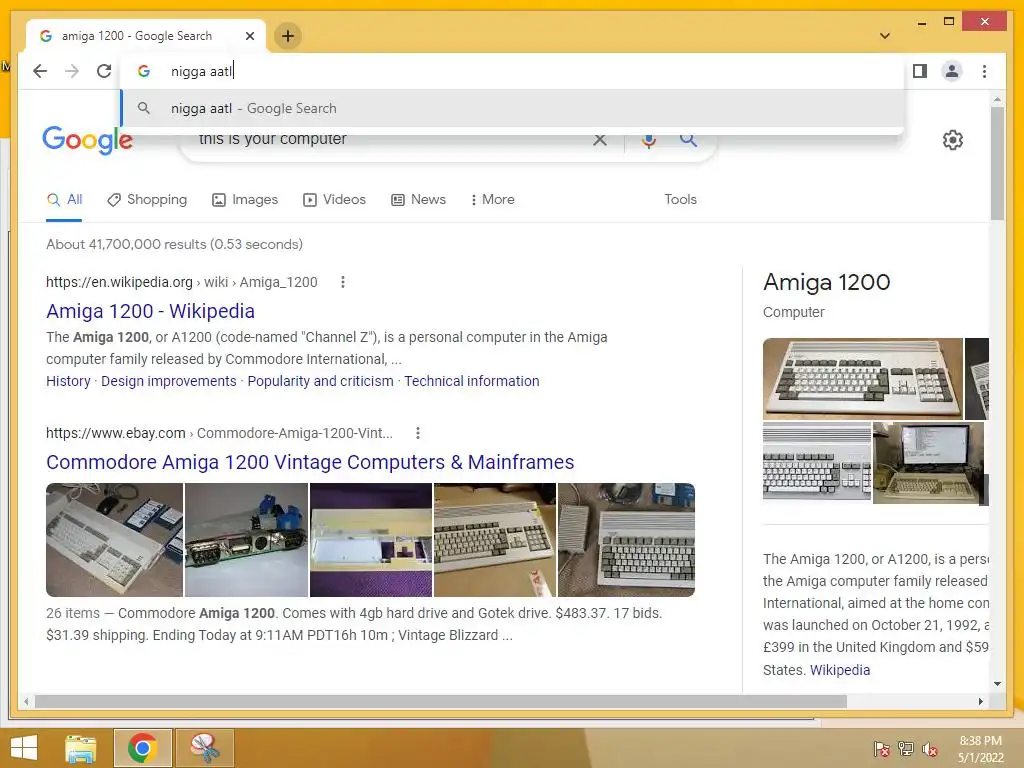Select the address bar search suggestion
This screenshot has height=768, width=1024.
[x=513, y=108]
